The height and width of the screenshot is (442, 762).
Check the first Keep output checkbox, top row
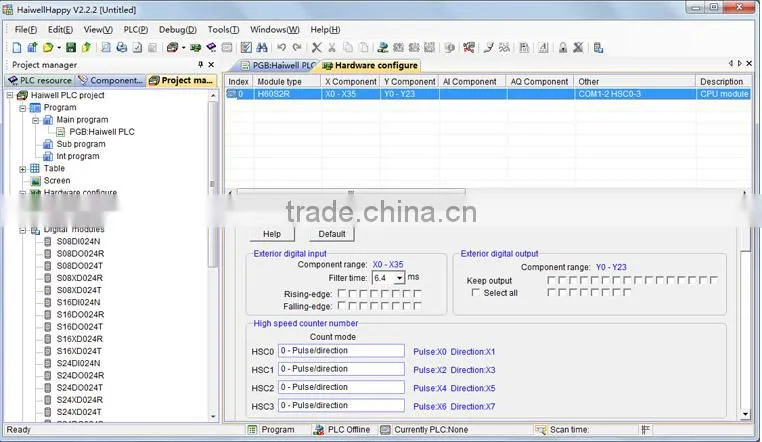552,280
